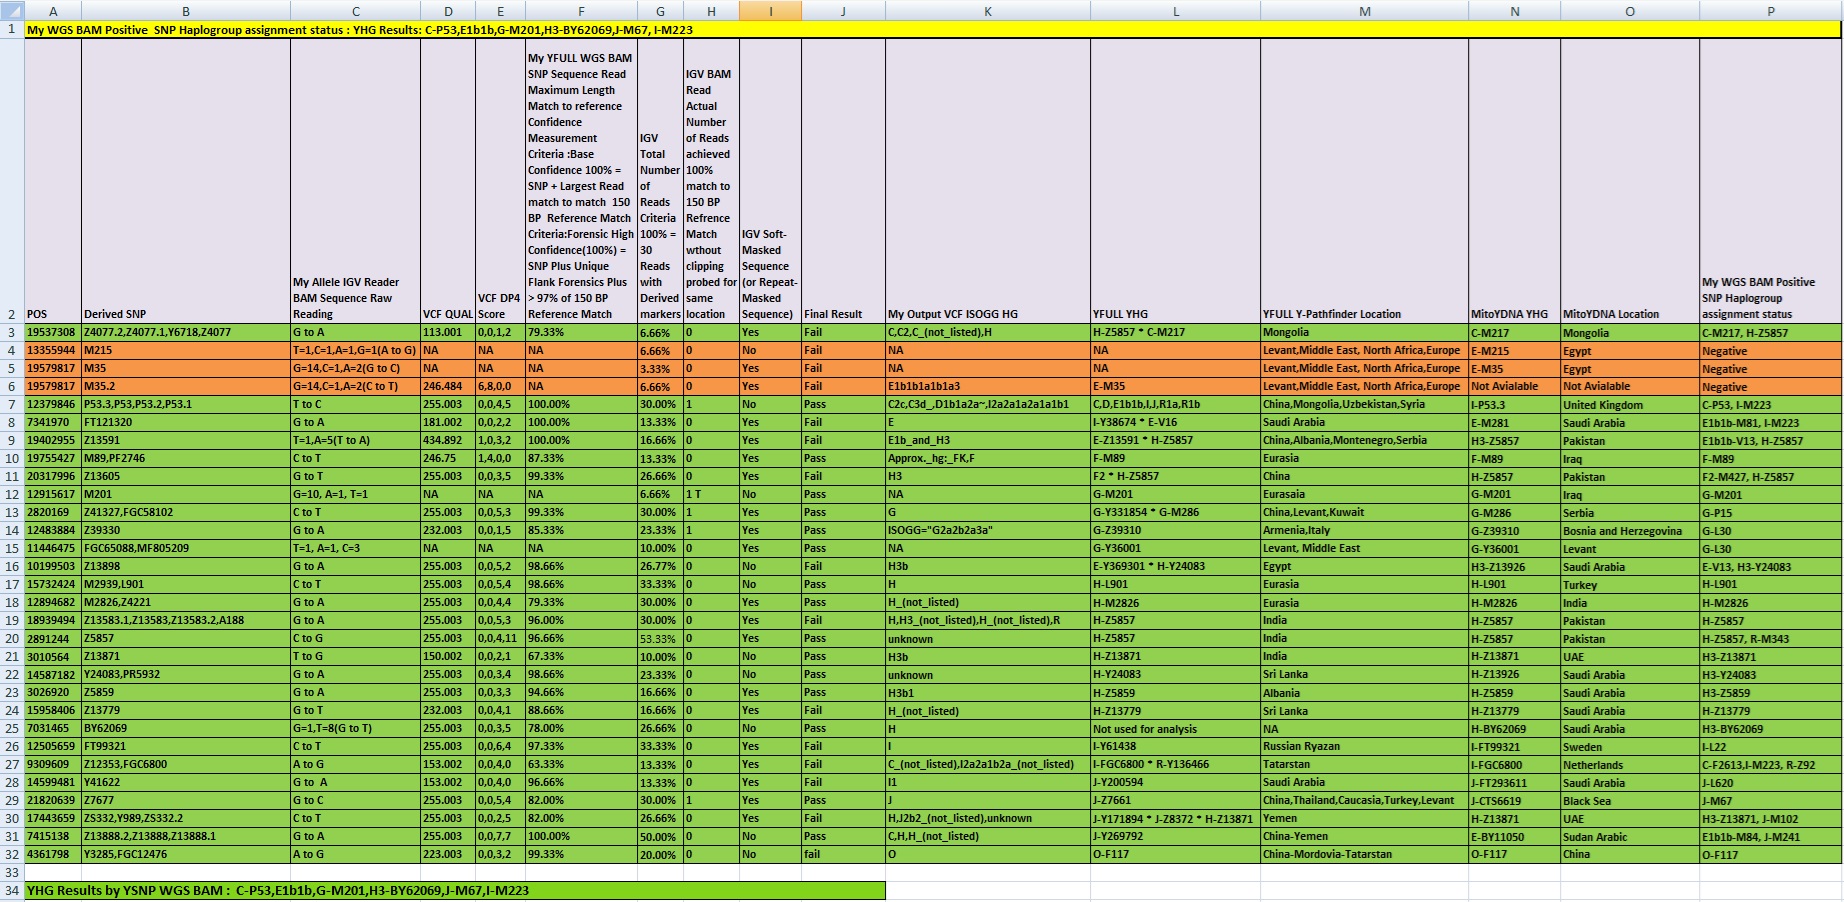Click the cell 'Approx._hg:_FK,F'
Screen dimensions: 1844x902
(x=988, y=458)
